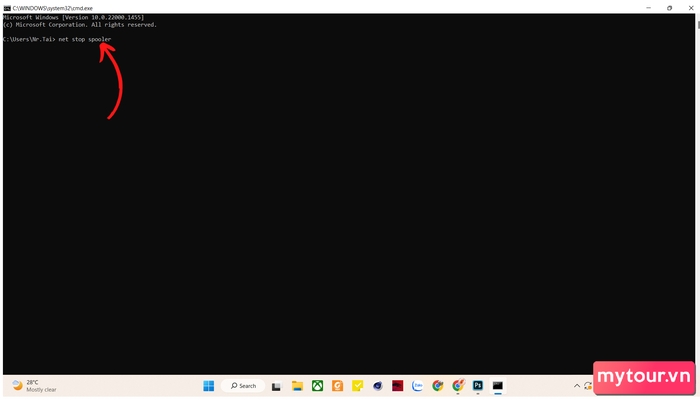Open the yellow Sticky Notes icon
Viewport: 700px width, 401px height.
[x=358, y=386]
